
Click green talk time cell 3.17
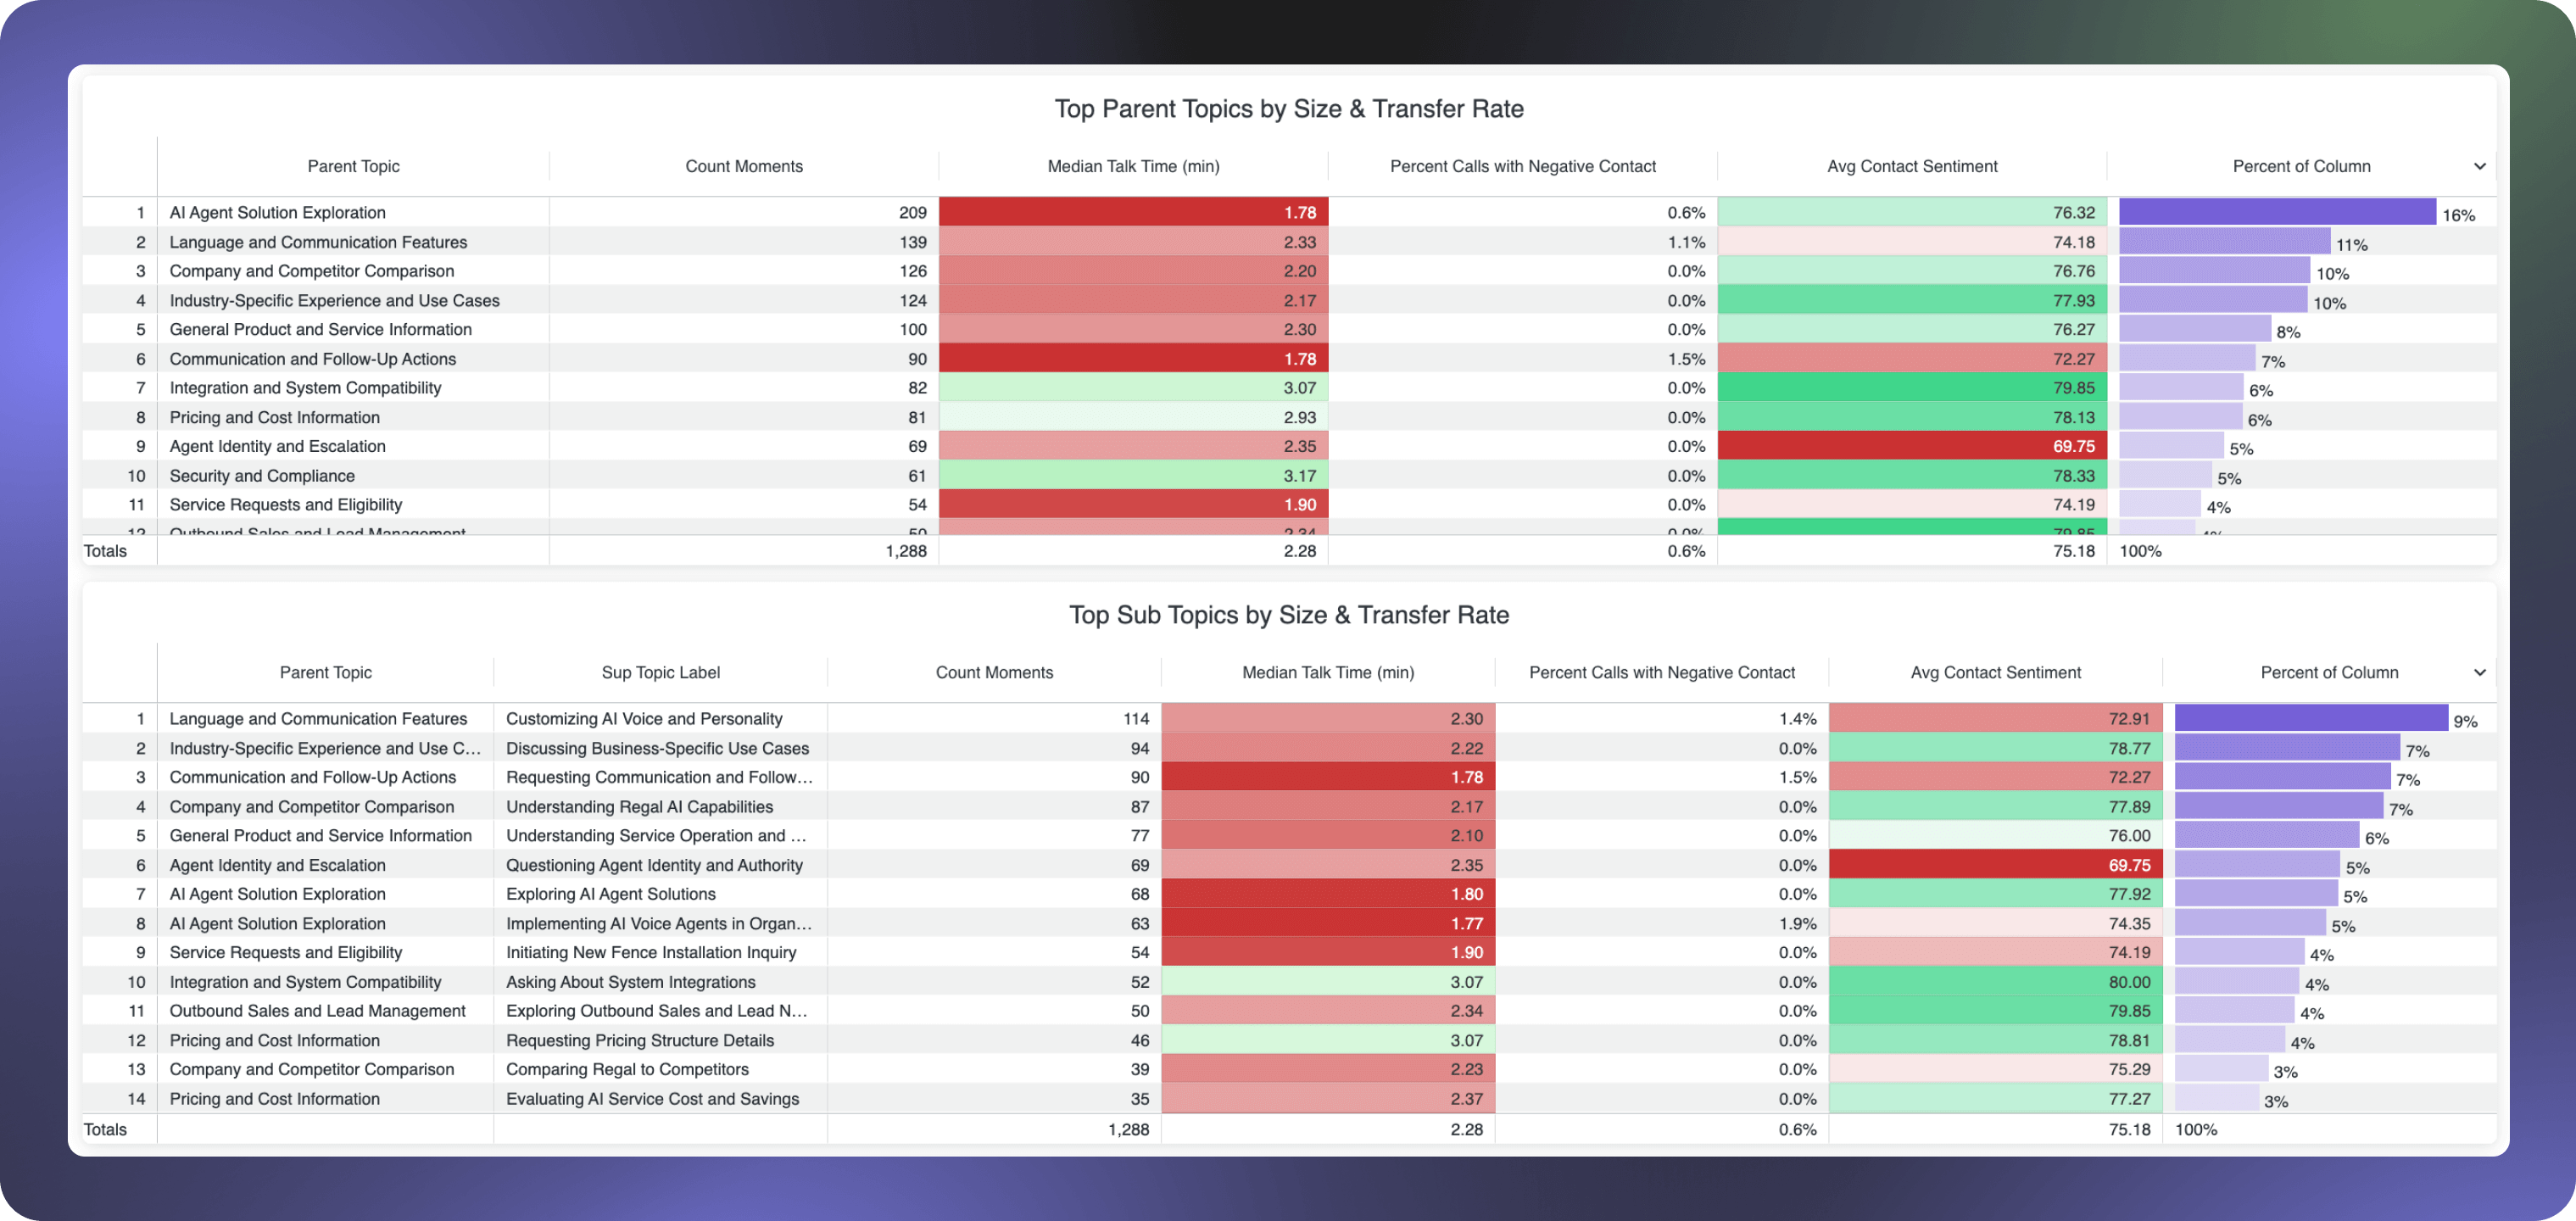pos(1132,475)
